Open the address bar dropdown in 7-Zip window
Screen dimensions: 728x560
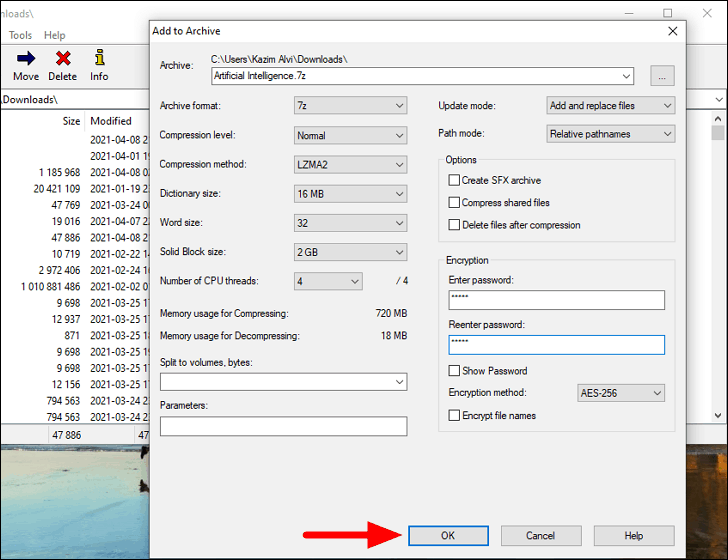click(719, 100)
